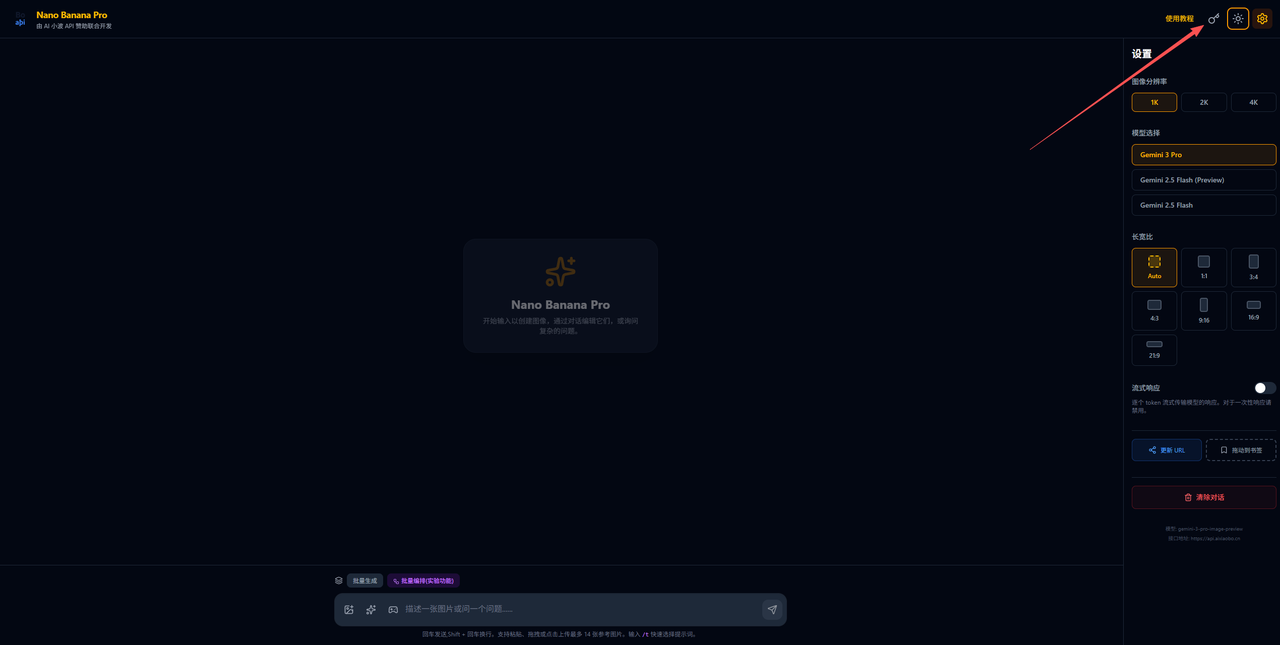Open the 使用教程 tutorial link
This screenshot has width=1280, height=645.
pos(1179,19)
